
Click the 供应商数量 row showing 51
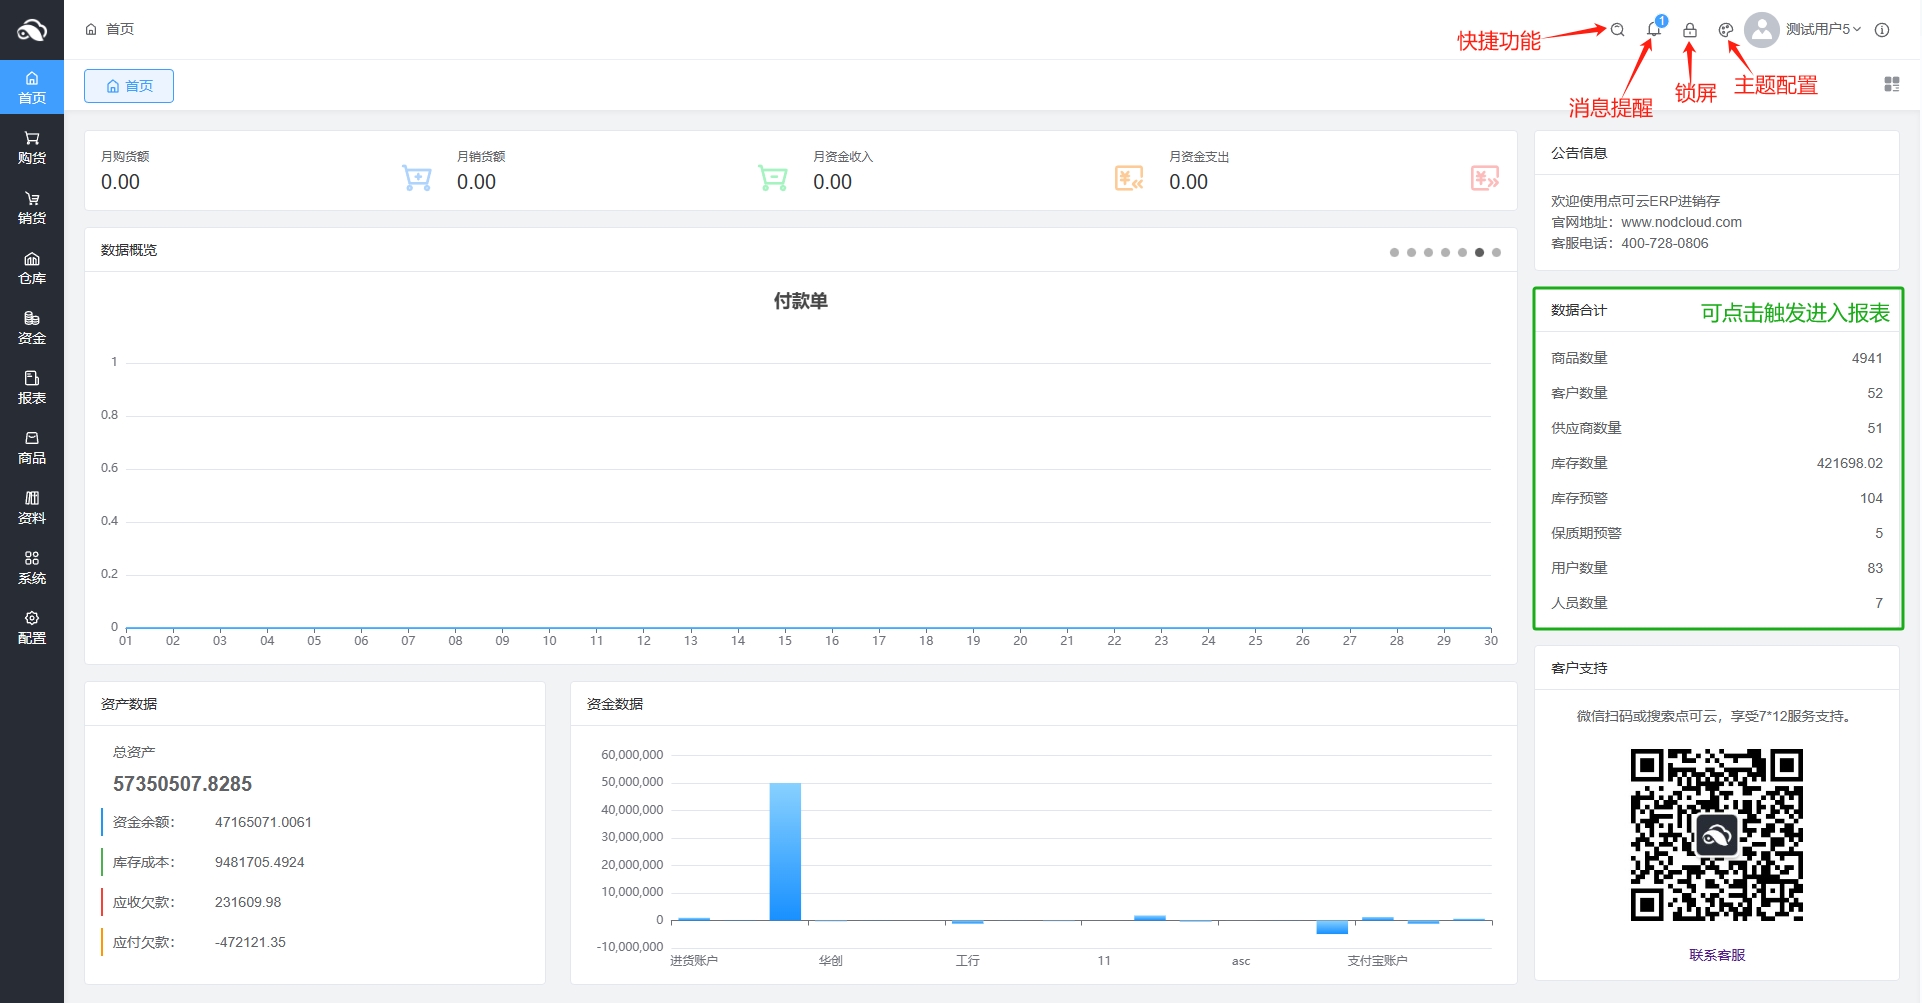coord(1717,428)
